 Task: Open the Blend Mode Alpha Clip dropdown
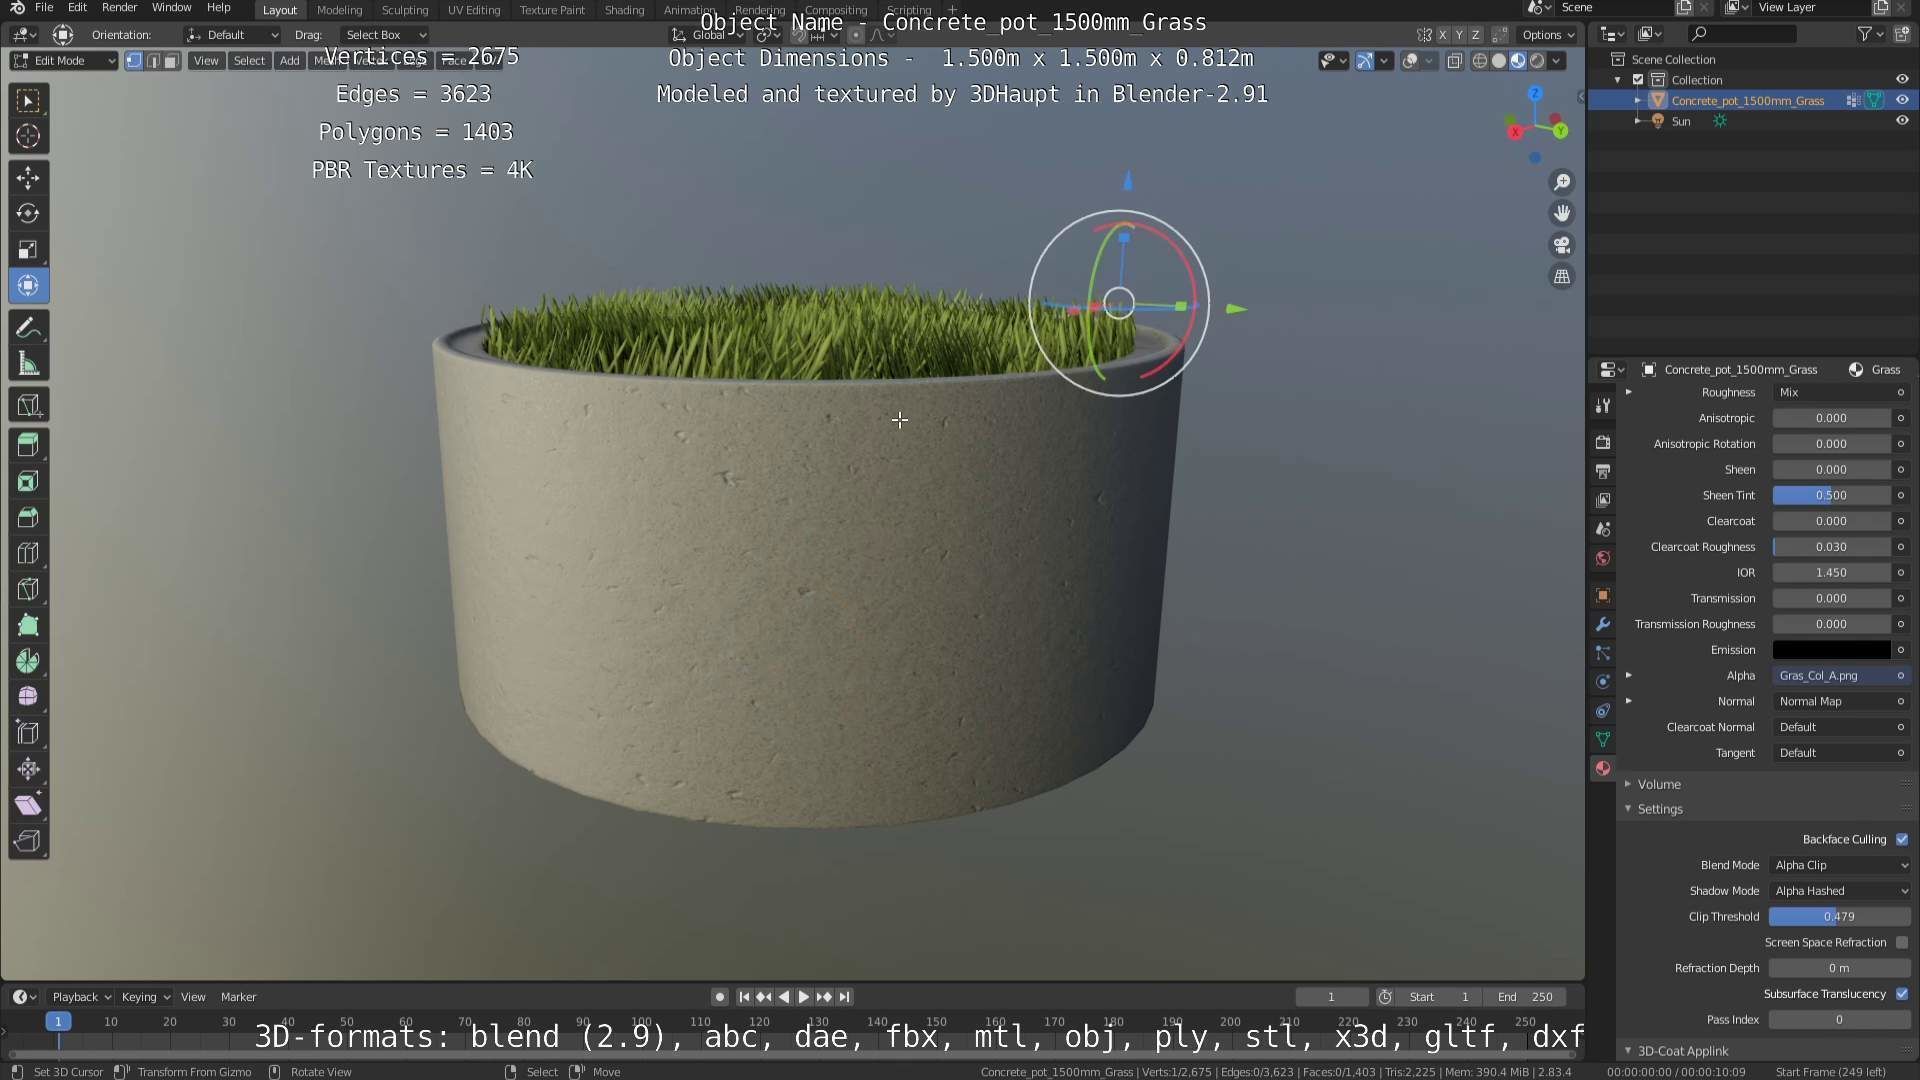[1840, 865]
